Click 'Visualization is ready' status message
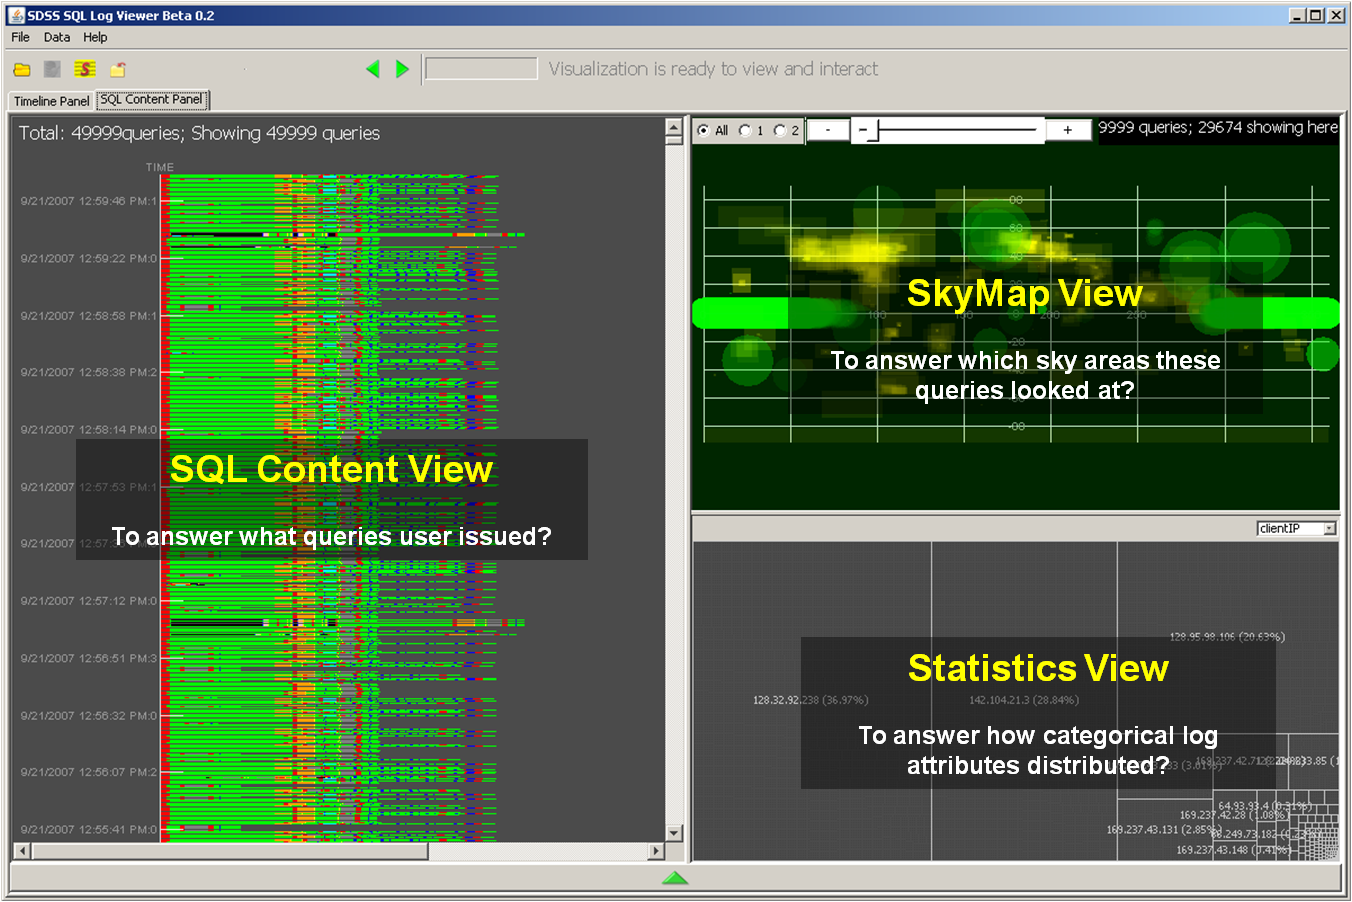Viewport: 1352px width, 902px height. point(713,69)
